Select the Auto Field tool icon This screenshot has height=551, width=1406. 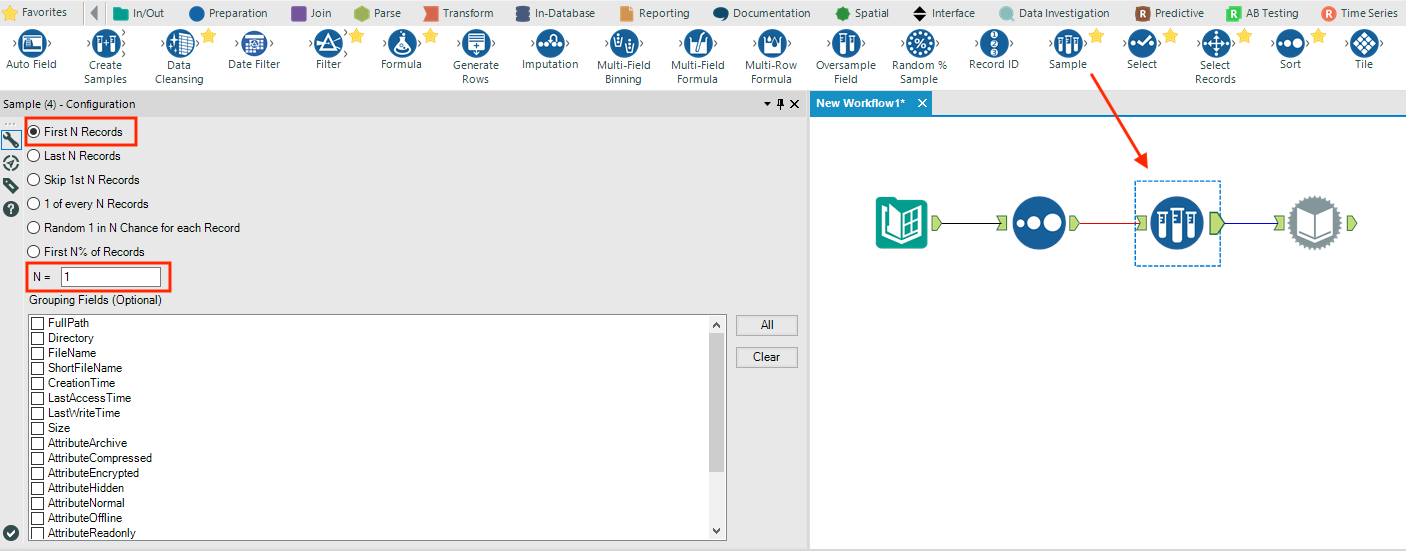point(32,42)
